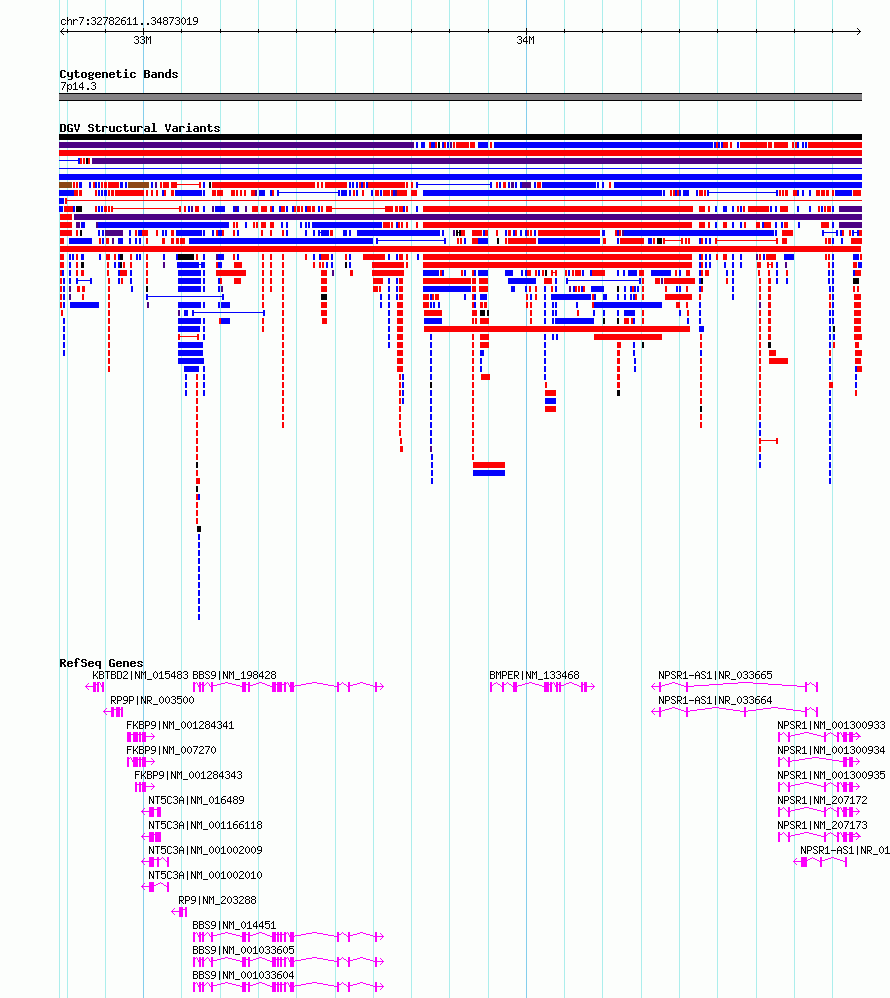Click the BMPER gene glyph

pyautogui.click(x=542, y=687)
